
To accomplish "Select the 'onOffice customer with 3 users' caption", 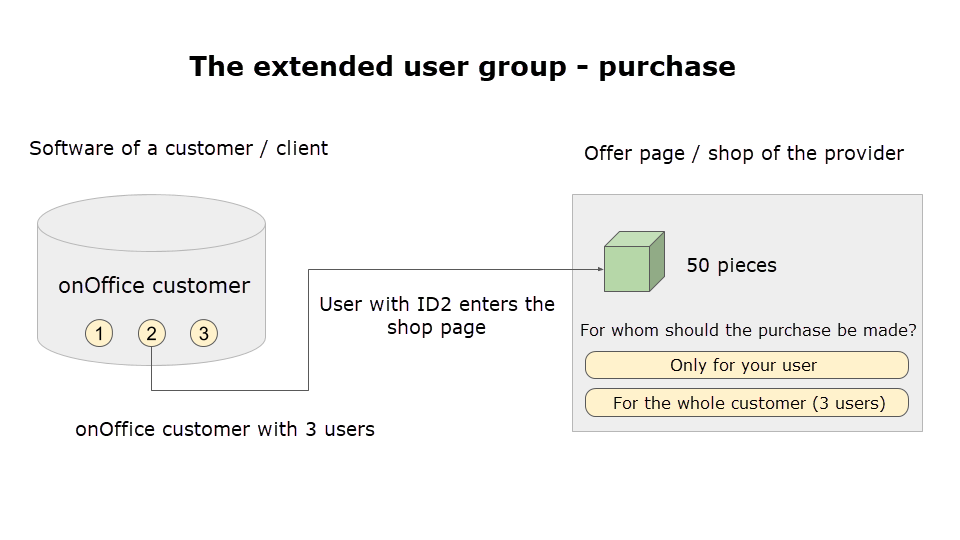I will pyautogui.click(x=225, y=429).
